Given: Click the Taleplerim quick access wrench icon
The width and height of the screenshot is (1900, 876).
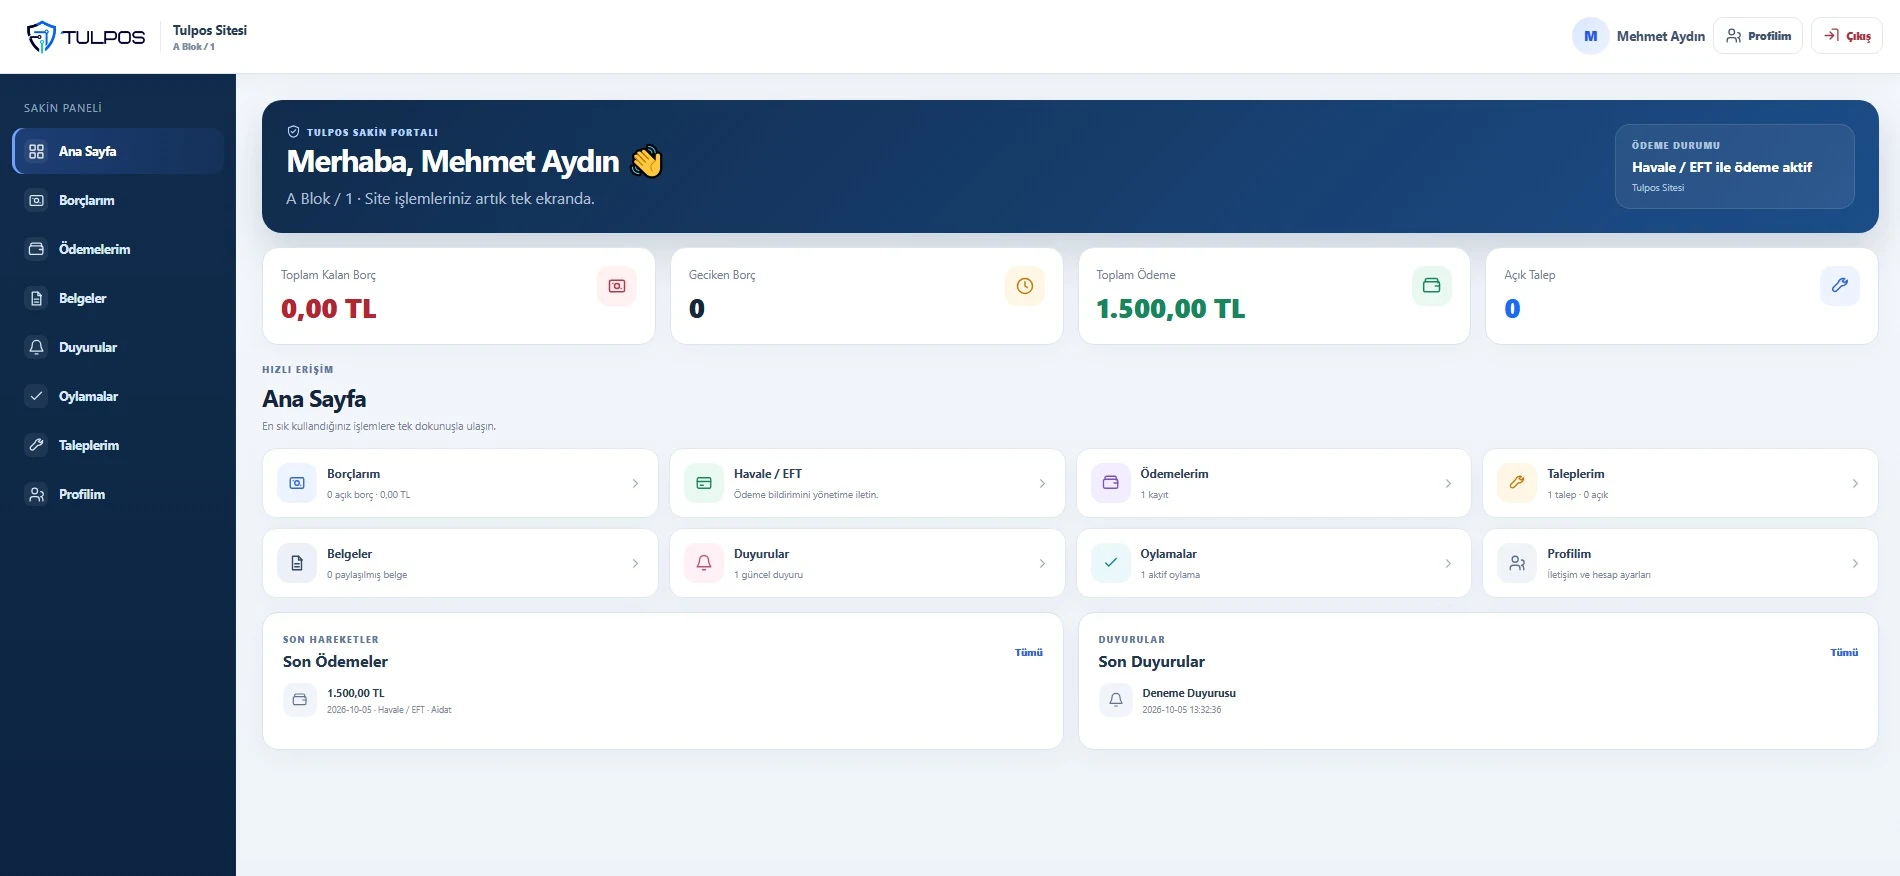Looking at the screenshot, I should pos(1517,483).
